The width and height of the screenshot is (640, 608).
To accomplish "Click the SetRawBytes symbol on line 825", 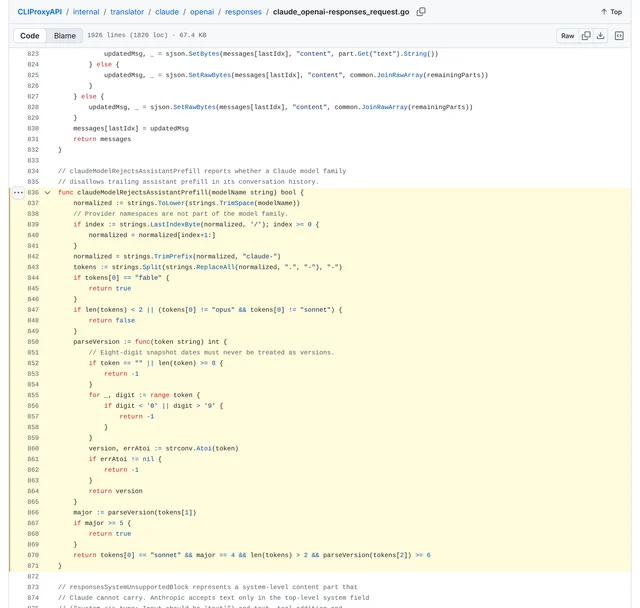I will click(210, 75).
